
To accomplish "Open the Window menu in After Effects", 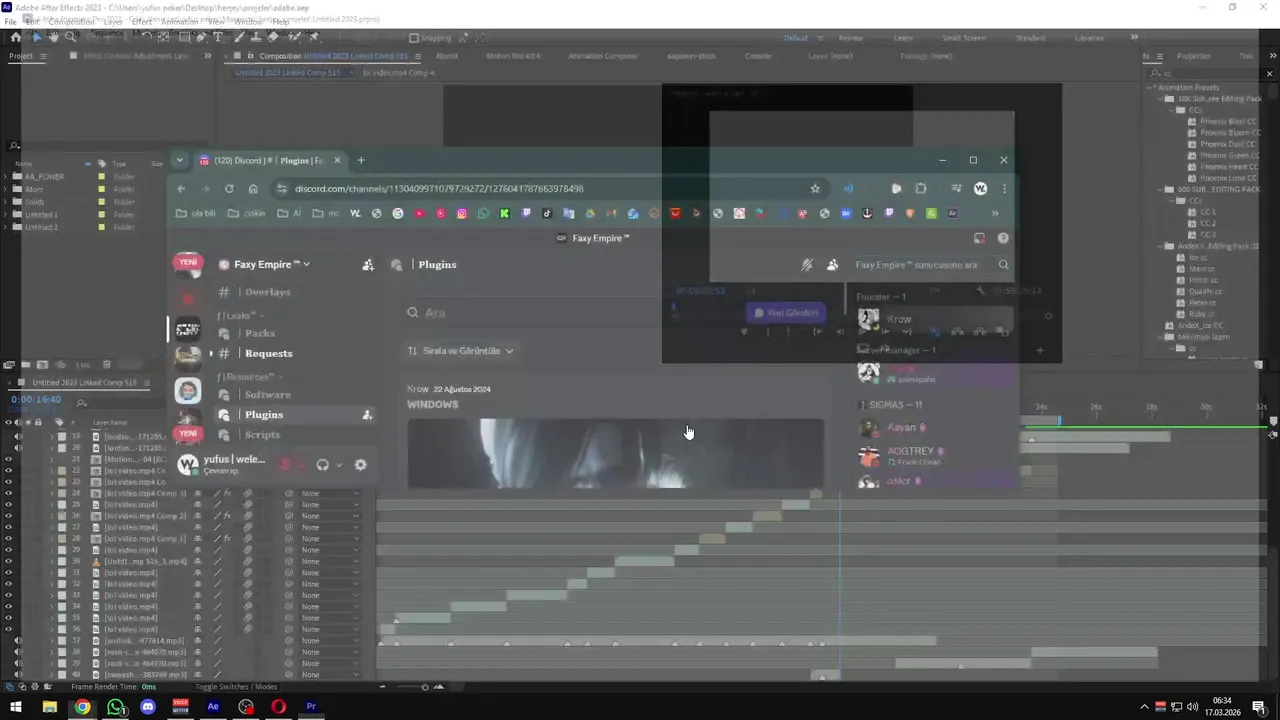I will 249,21.
